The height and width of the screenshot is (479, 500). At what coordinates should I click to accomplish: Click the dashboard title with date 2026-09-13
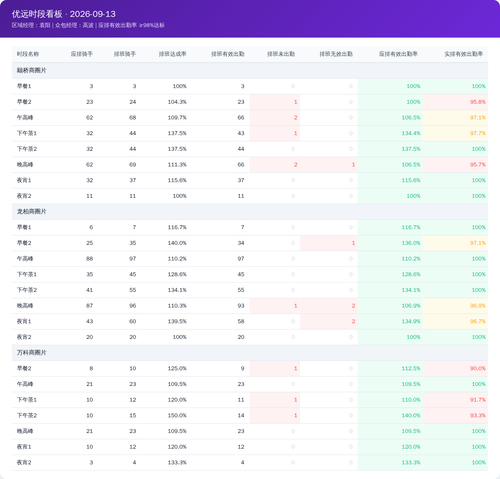click(64, 14)
